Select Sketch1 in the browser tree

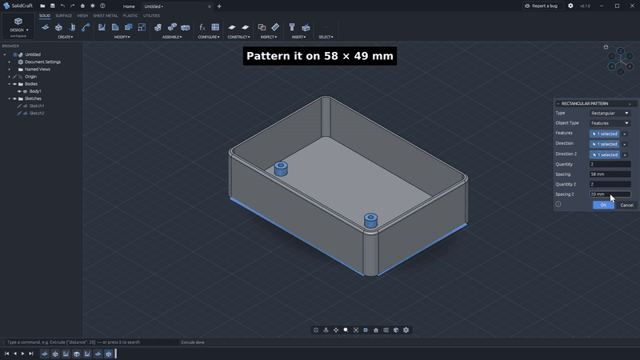(x=37, y=106)
